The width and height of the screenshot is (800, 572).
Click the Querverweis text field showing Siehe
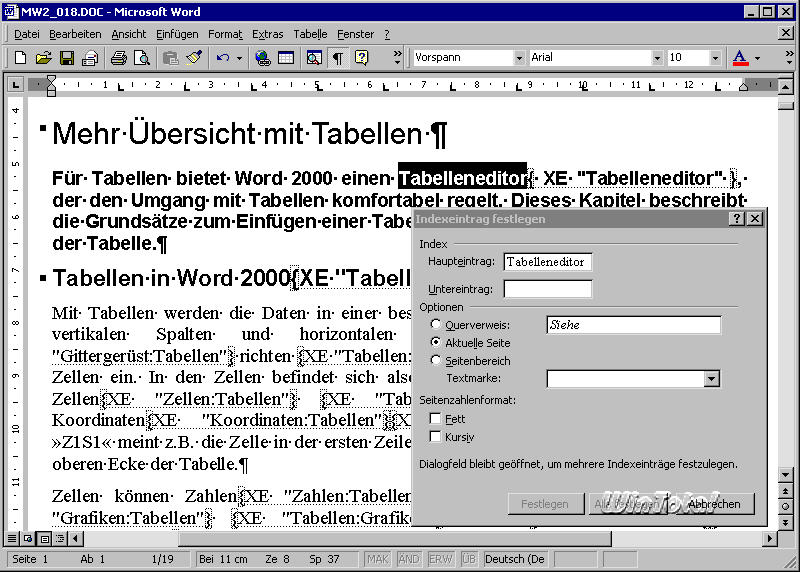633,325
